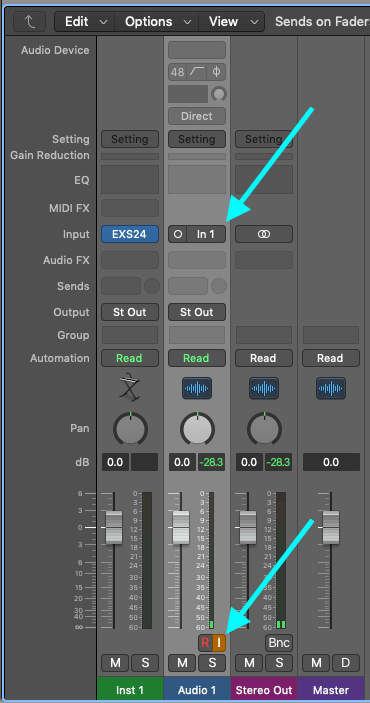Open the Inst 1 EQ thumbnail
This screenshot has width=370, height=703.
[130, 179]
